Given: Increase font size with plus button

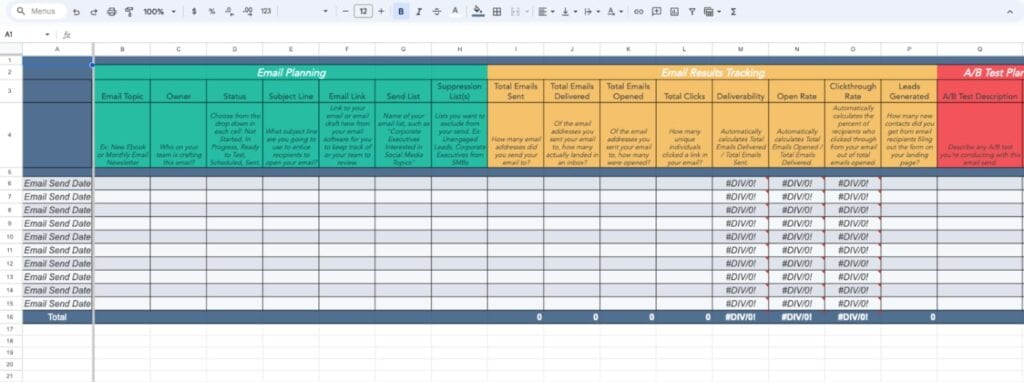Looking at the screenshot, I should (381, 12).
